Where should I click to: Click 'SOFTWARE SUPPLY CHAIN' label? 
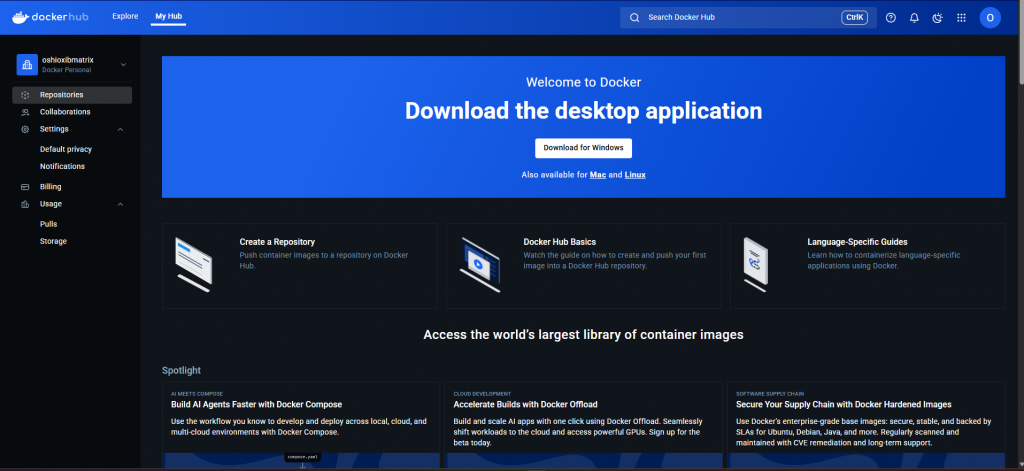(x=770, y=394)
